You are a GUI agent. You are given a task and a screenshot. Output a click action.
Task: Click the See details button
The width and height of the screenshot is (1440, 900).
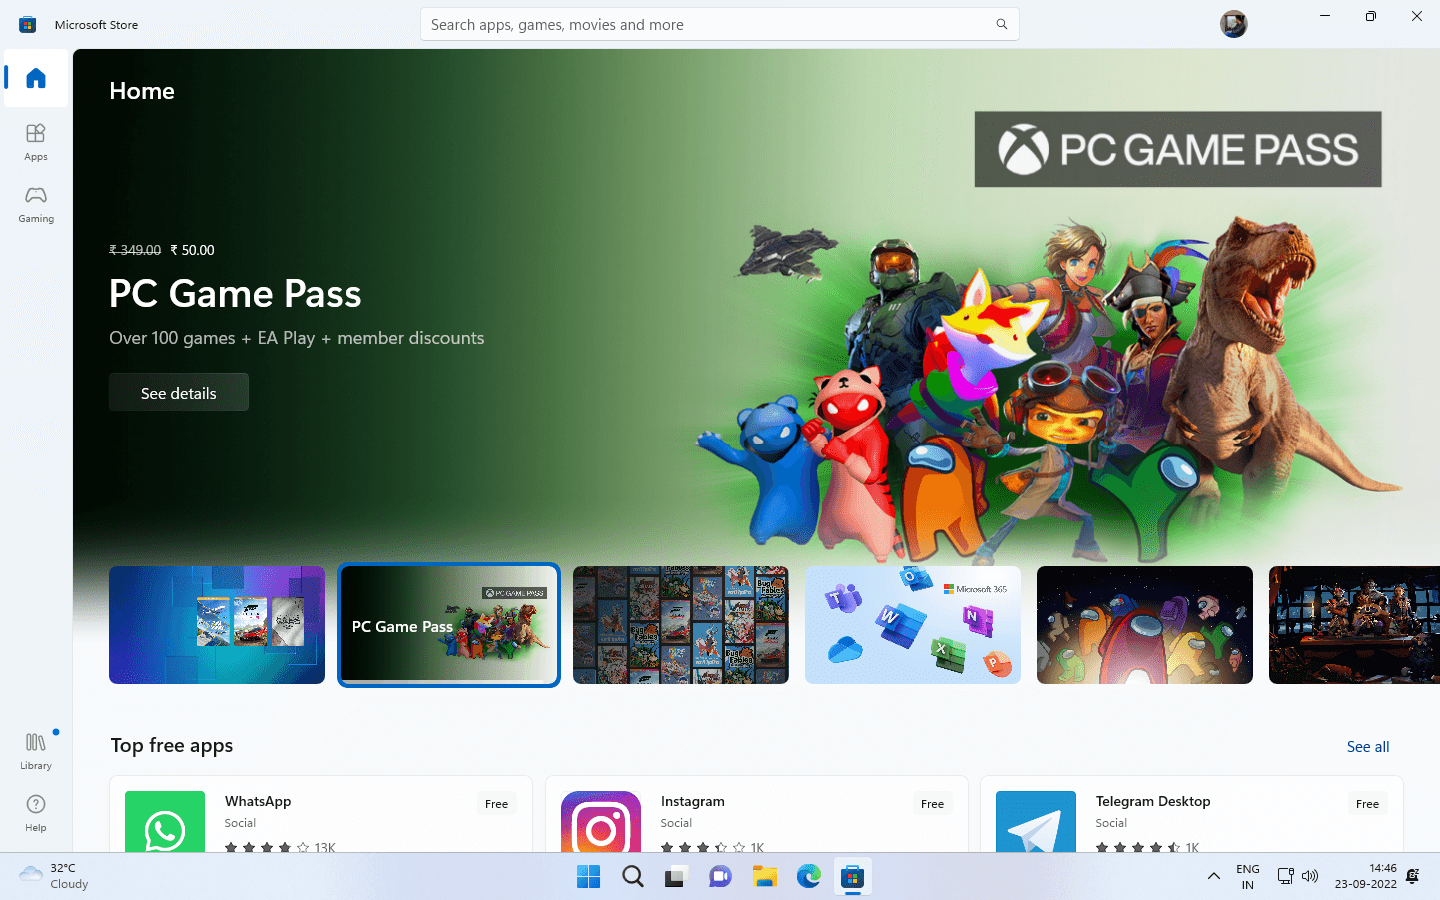[x=179, y=393]
